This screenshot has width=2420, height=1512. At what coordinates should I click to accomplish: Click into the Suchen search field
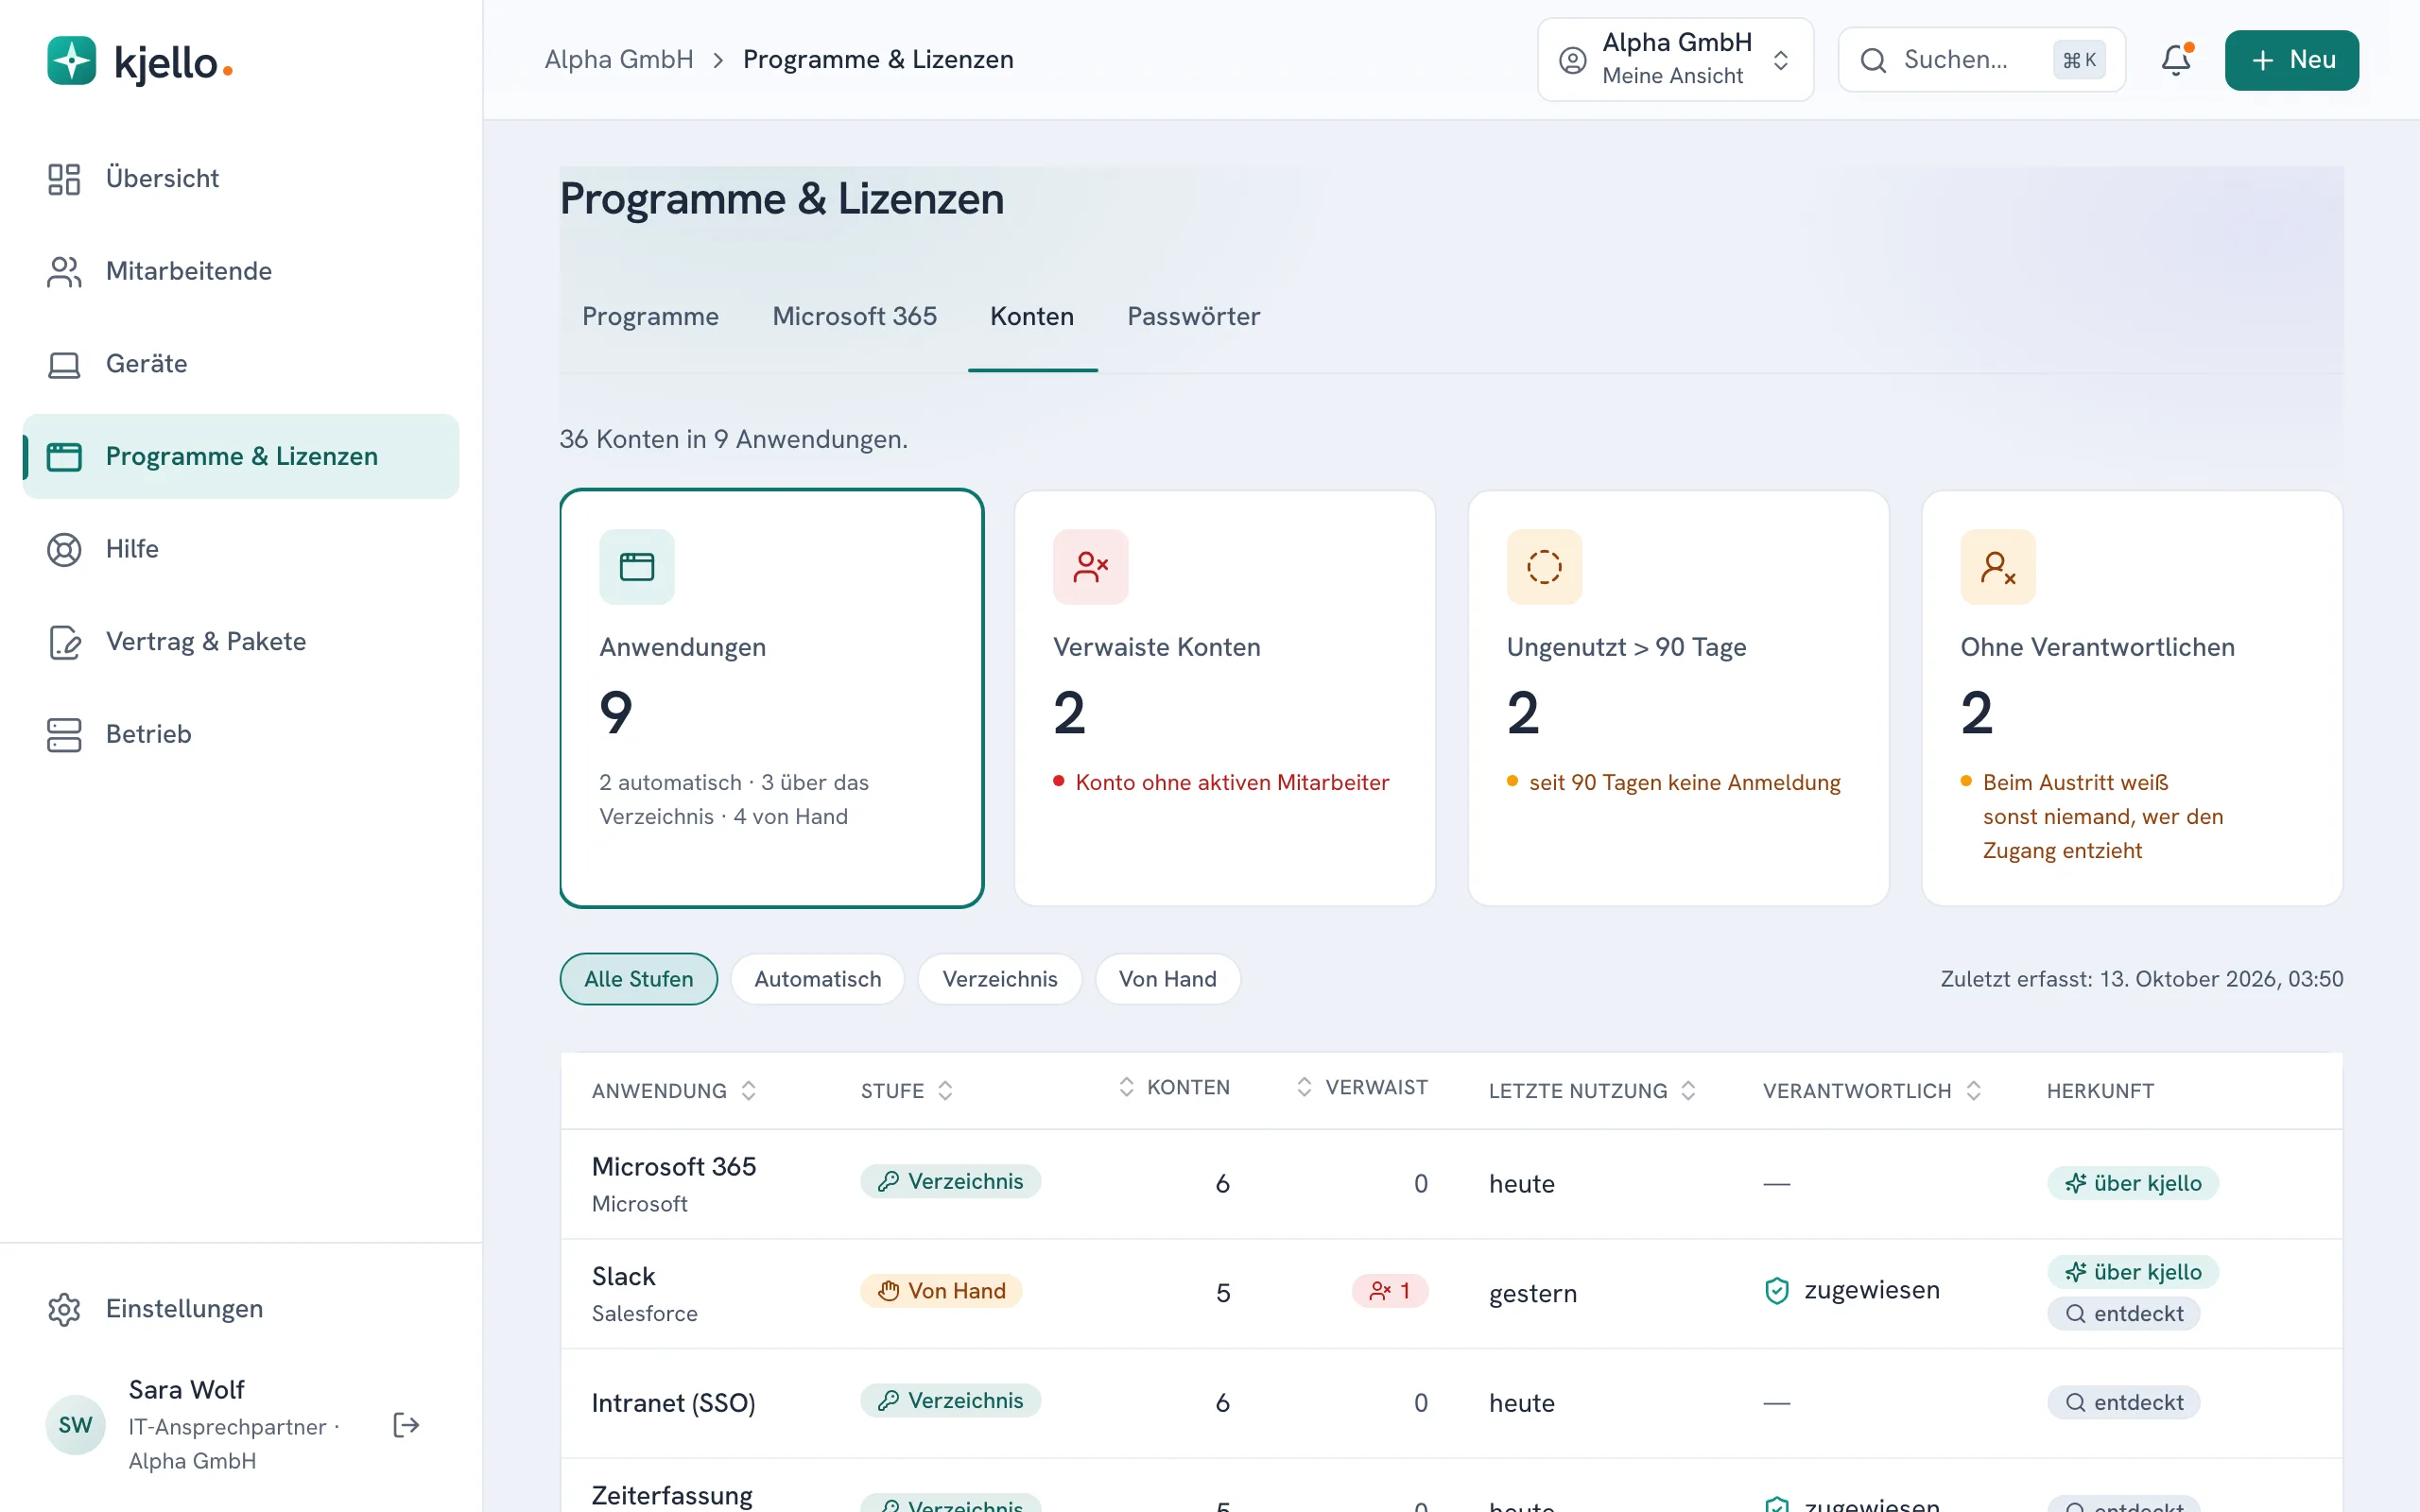(x=1981, y=60)
